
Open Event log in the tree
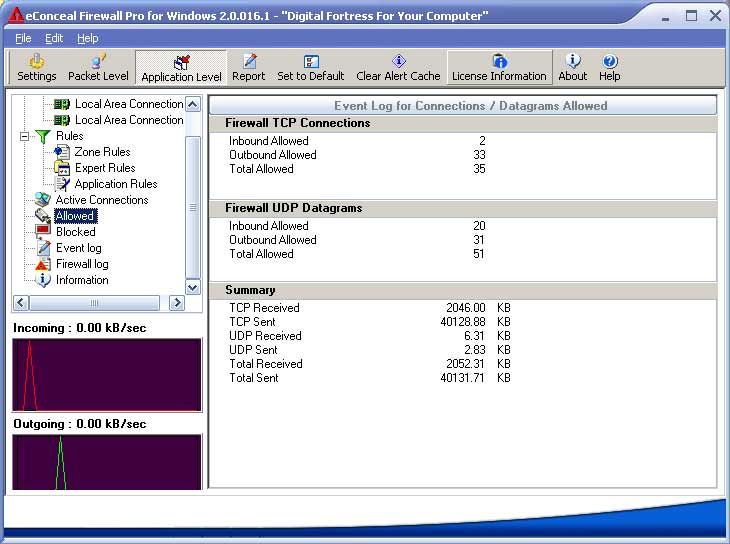(x=79, y=248)
